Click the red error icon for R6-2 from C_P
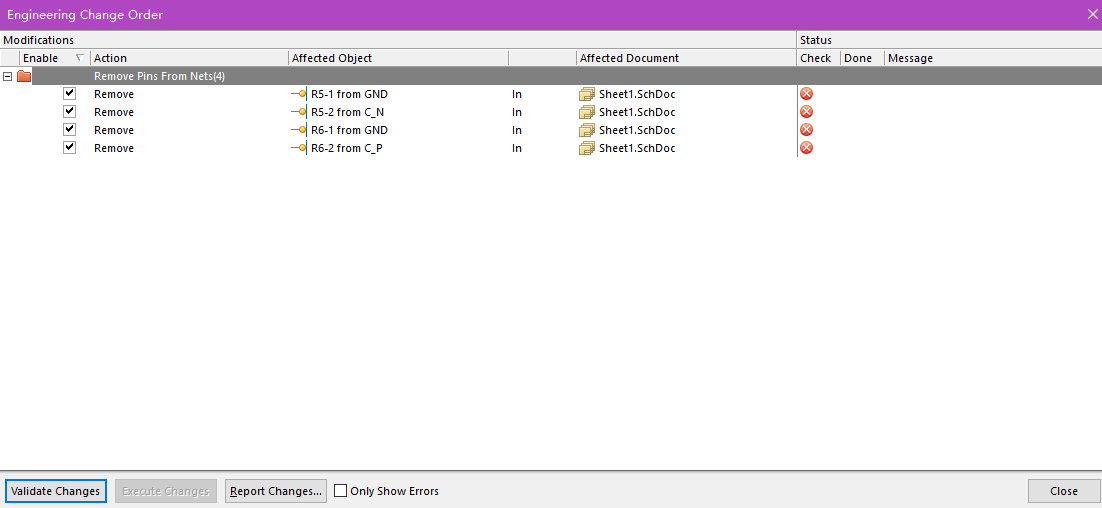Screen dimensions: 1102x508 point(807,148)
